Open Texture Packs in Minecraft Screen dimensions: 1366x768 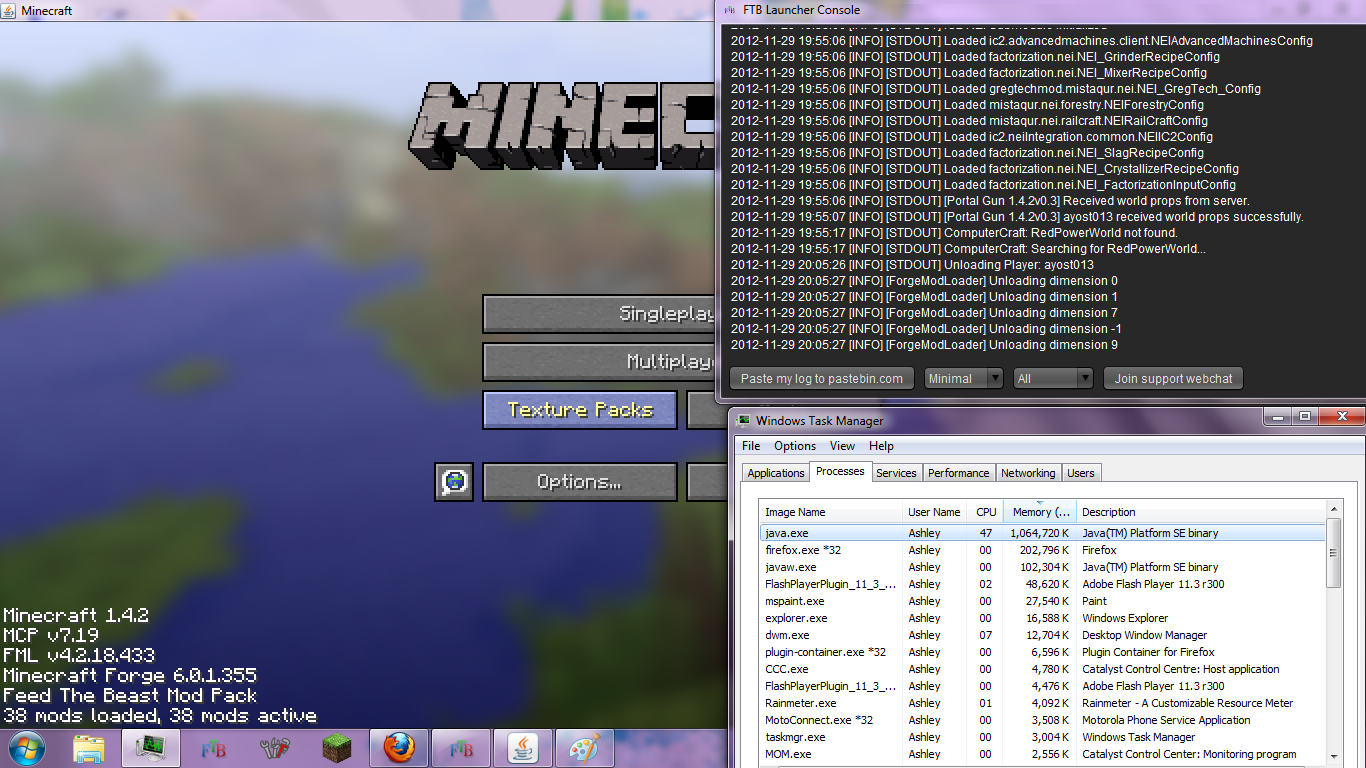[x=580, y=409]
